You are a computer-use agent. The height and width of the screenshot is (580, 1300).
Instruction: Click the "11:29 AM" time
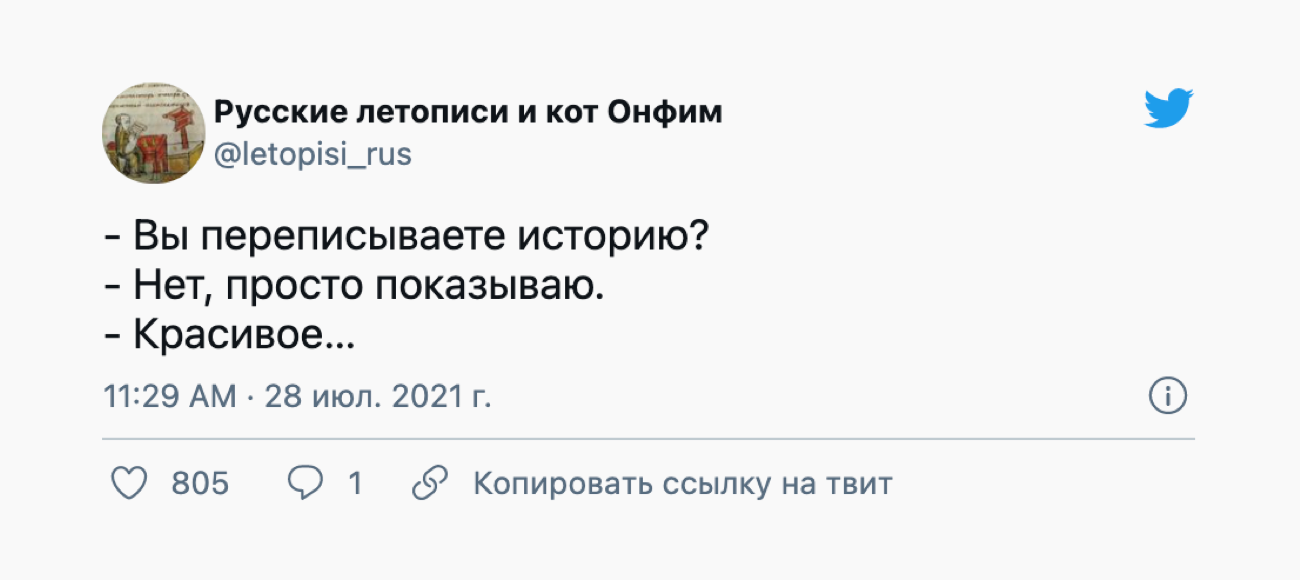170,397
